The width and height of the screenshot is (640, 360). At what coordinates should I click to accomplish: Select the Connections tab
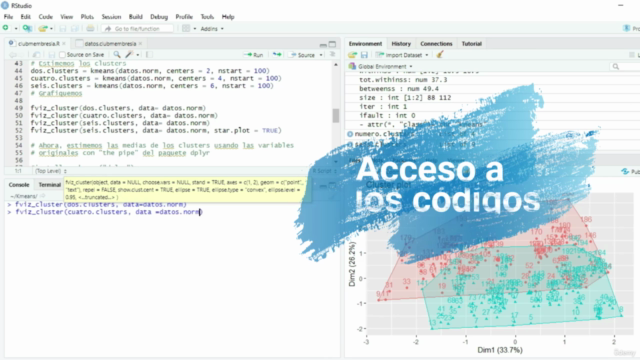coord(436,44)
